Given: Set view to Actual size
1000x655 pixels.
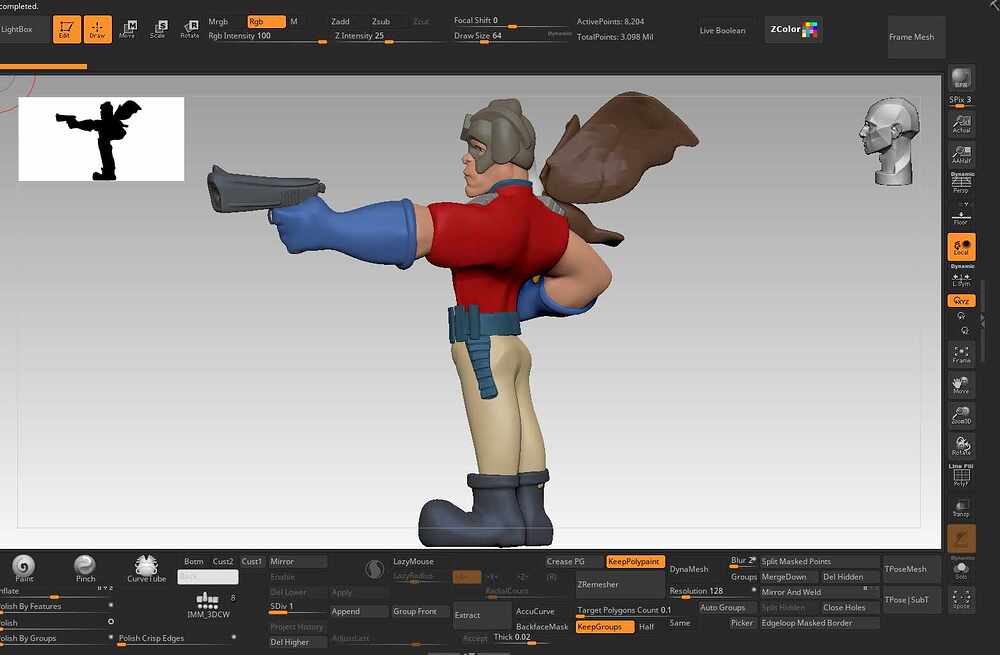Looking at the screenshot, I should pyautogui.click(x=961, y=124).
